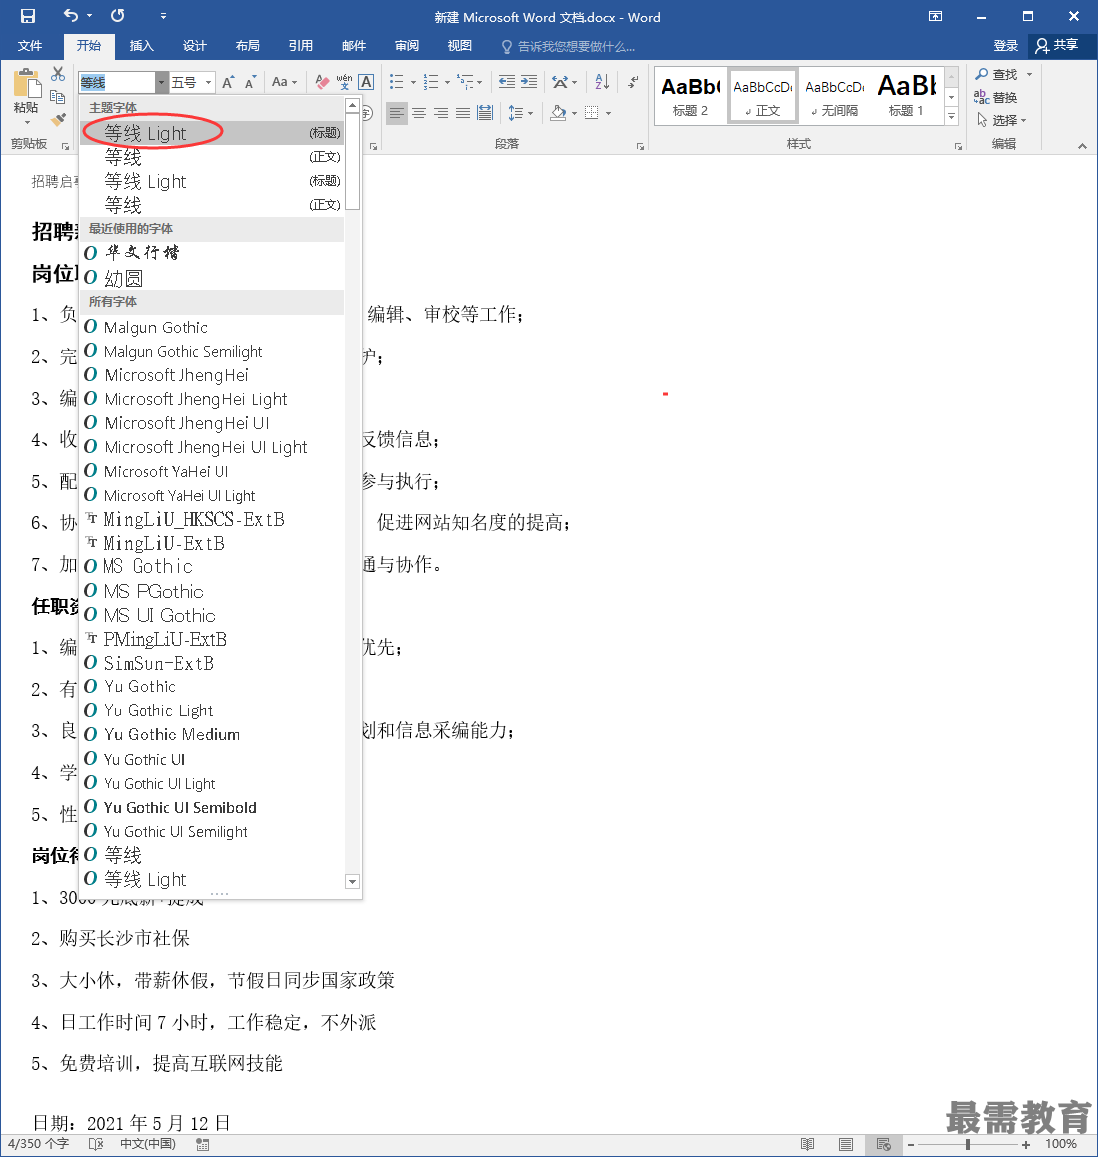Activate the Format Painter brush
This screenshot has width=1098, height=1157.
pyautogui.click(x=58, y=120)
